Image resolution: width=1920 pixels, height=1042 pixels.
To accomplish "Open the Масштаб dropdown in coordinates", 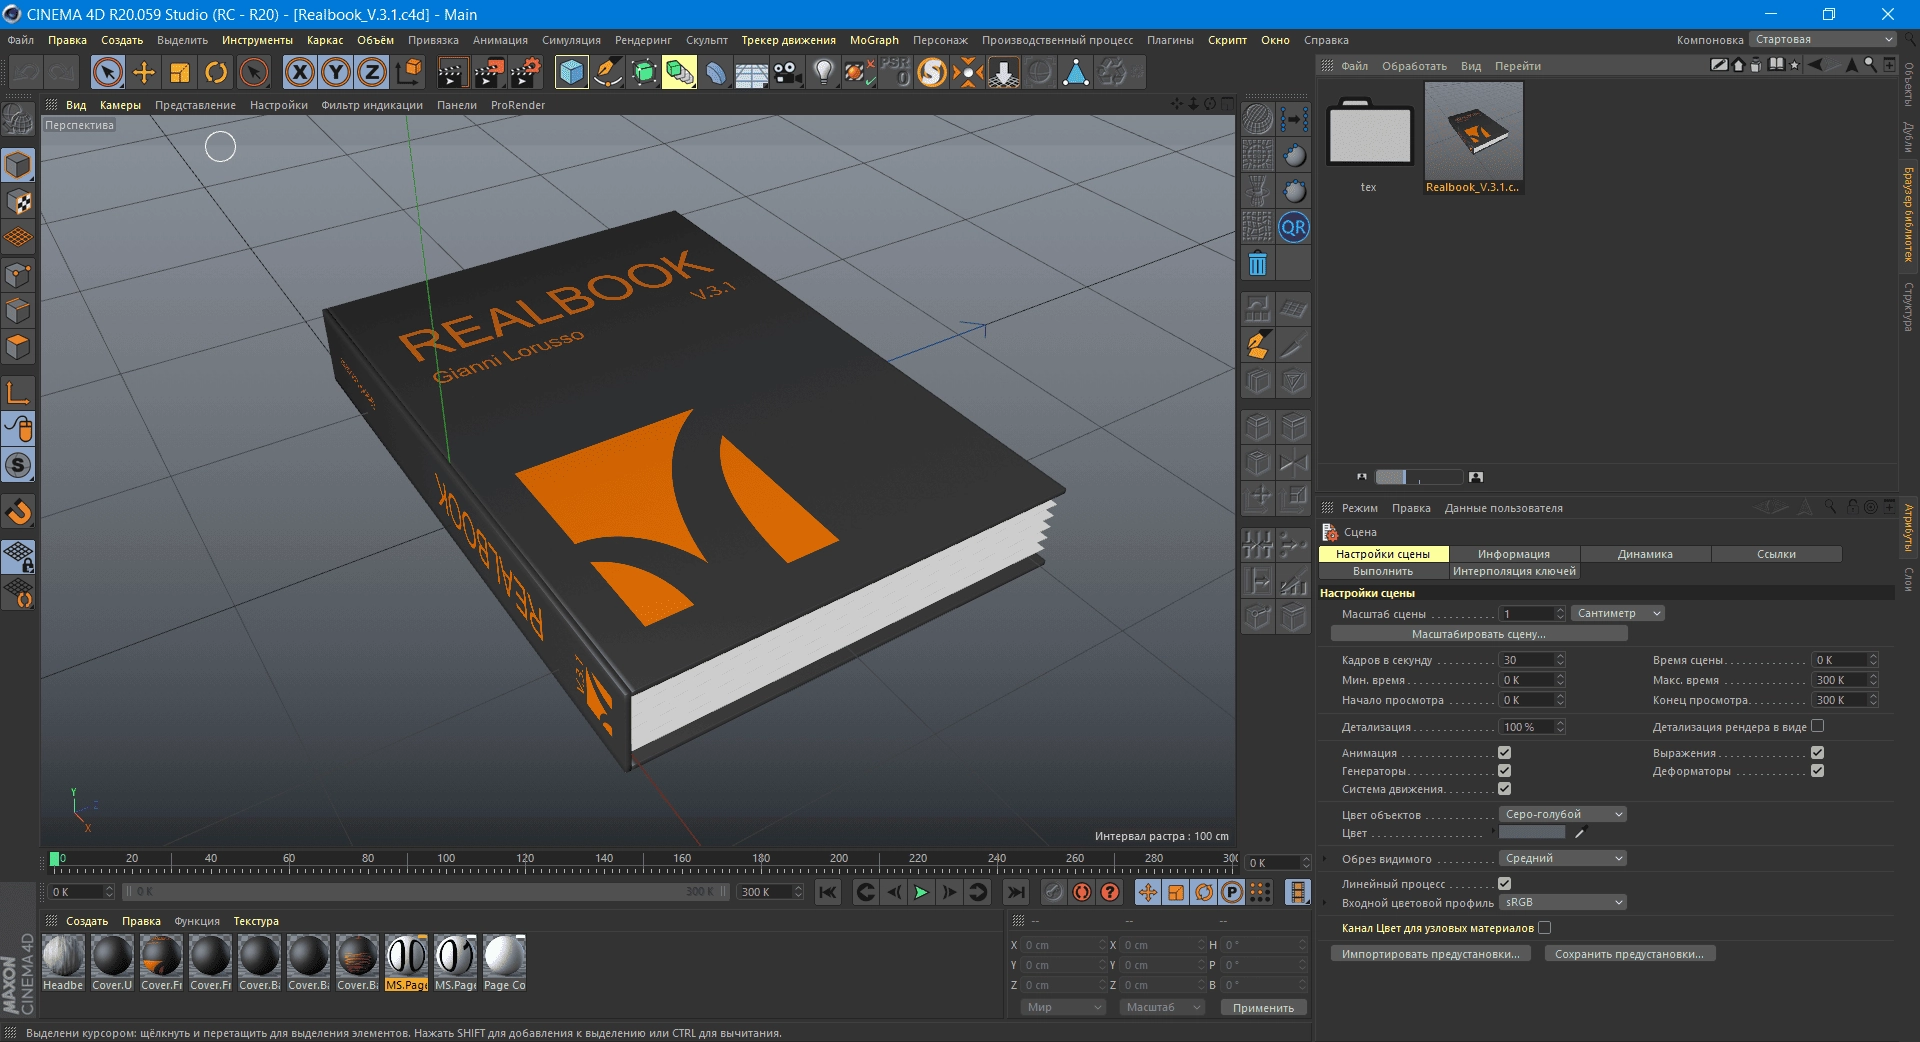I will (x=1162, y=1008).
